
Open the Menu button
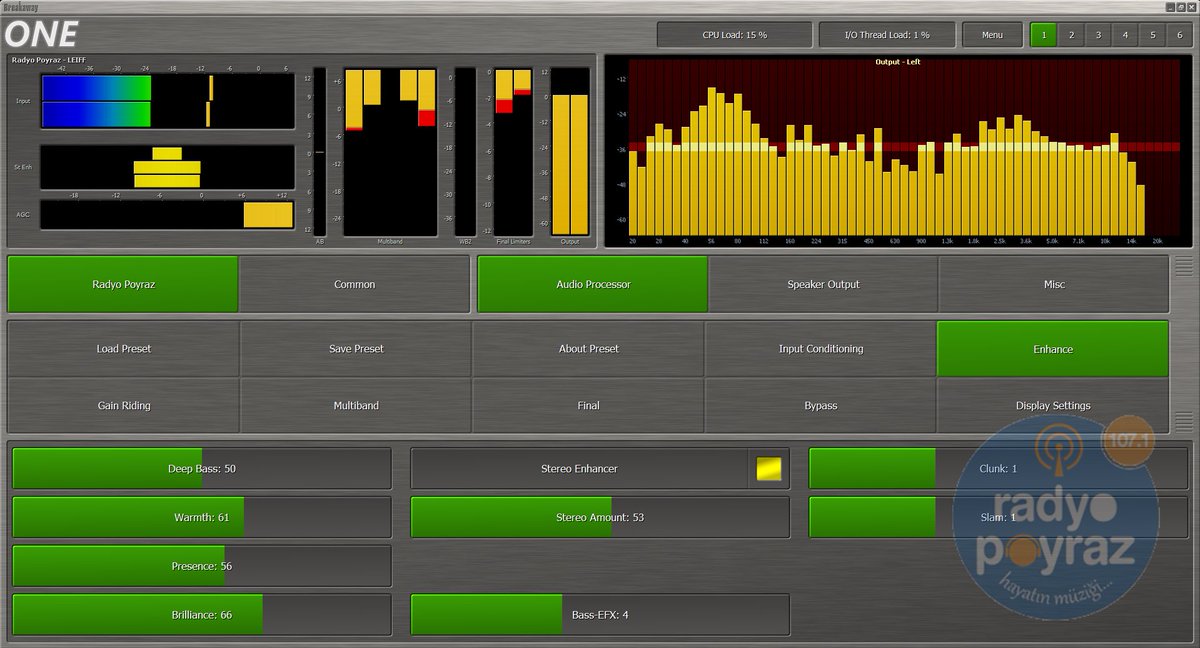pyautogui.click(x=992, y=35)
